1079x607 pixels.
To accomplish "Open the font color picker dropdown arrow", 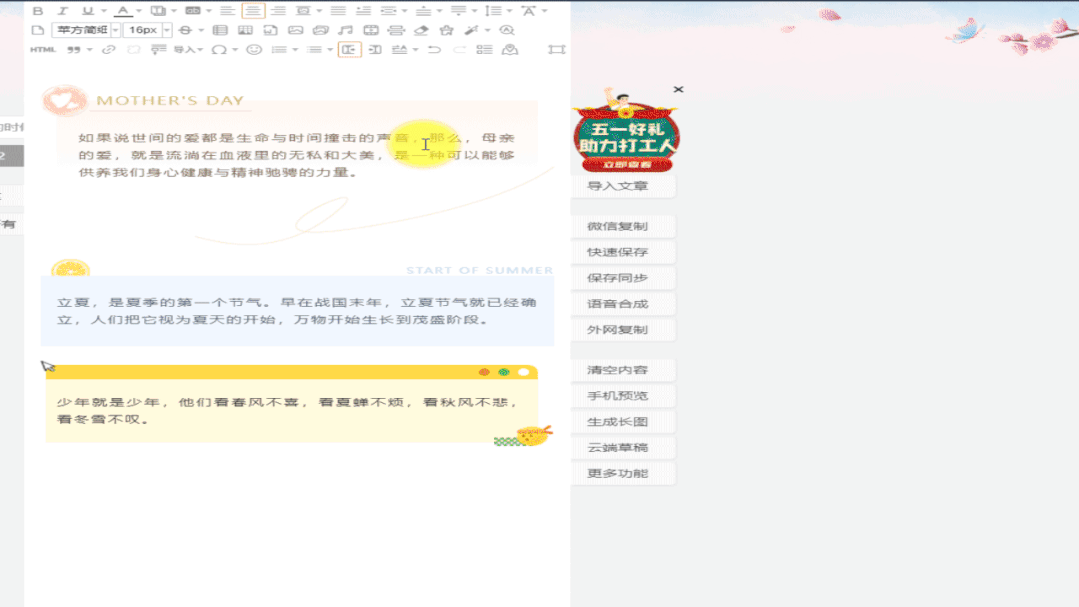I will click(x=138, y=11).
